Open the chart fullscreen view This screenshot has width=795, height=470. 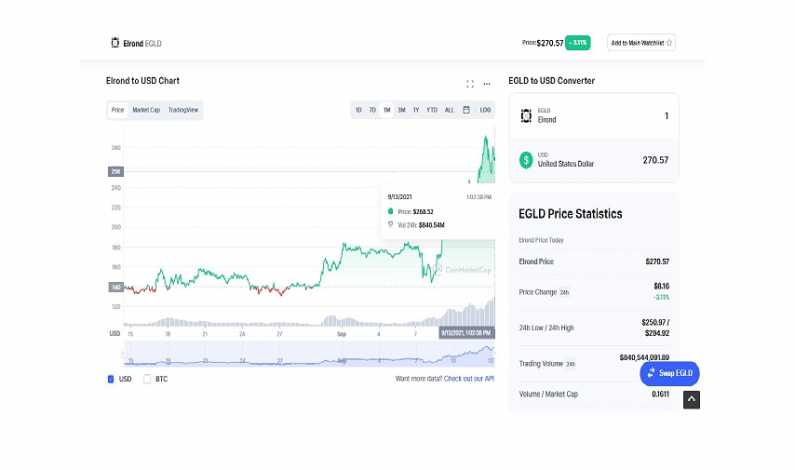[x=470, y=84]
